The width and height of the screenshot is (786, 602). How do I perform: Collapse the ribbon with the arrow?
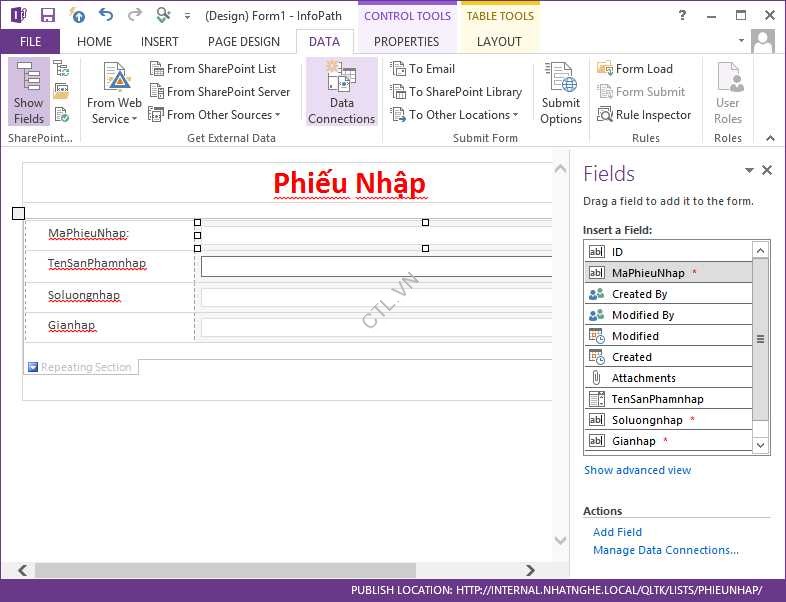click(770, 138)
